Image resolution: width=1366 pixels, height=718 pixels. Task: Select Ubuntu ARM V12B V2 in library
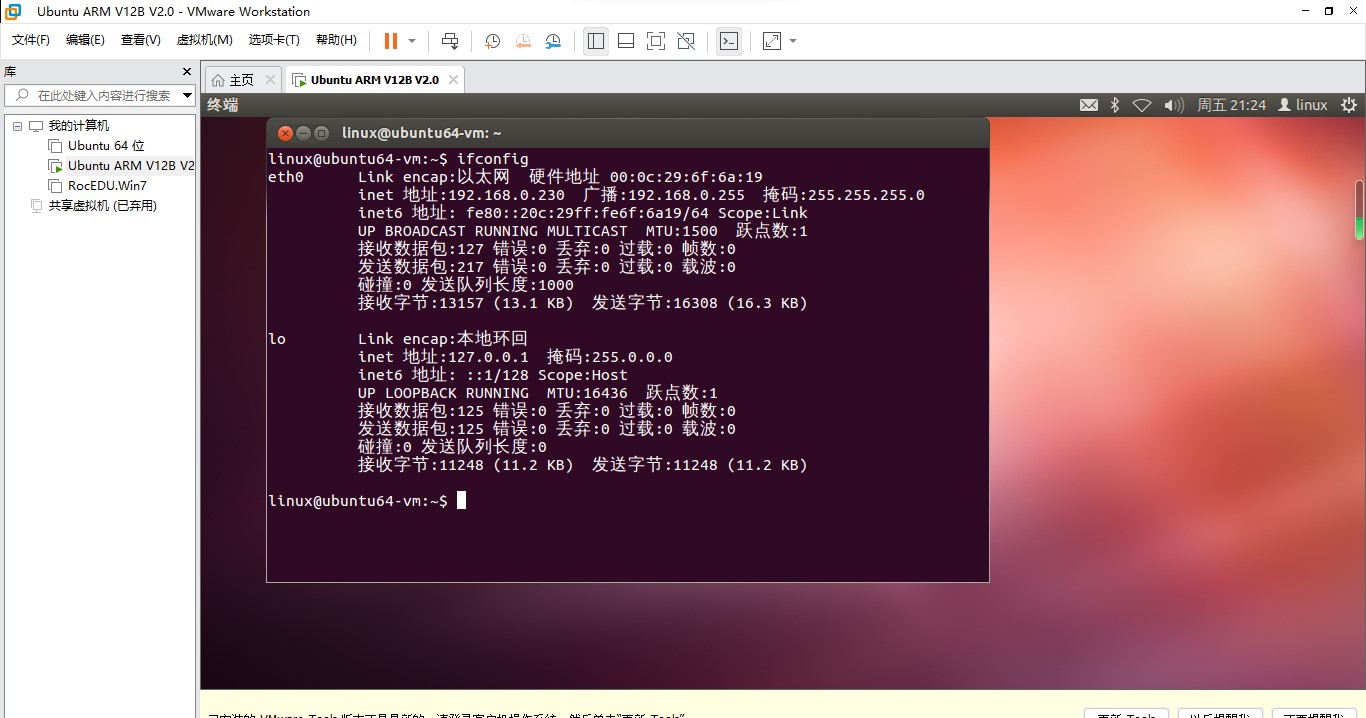click(131, 166)
